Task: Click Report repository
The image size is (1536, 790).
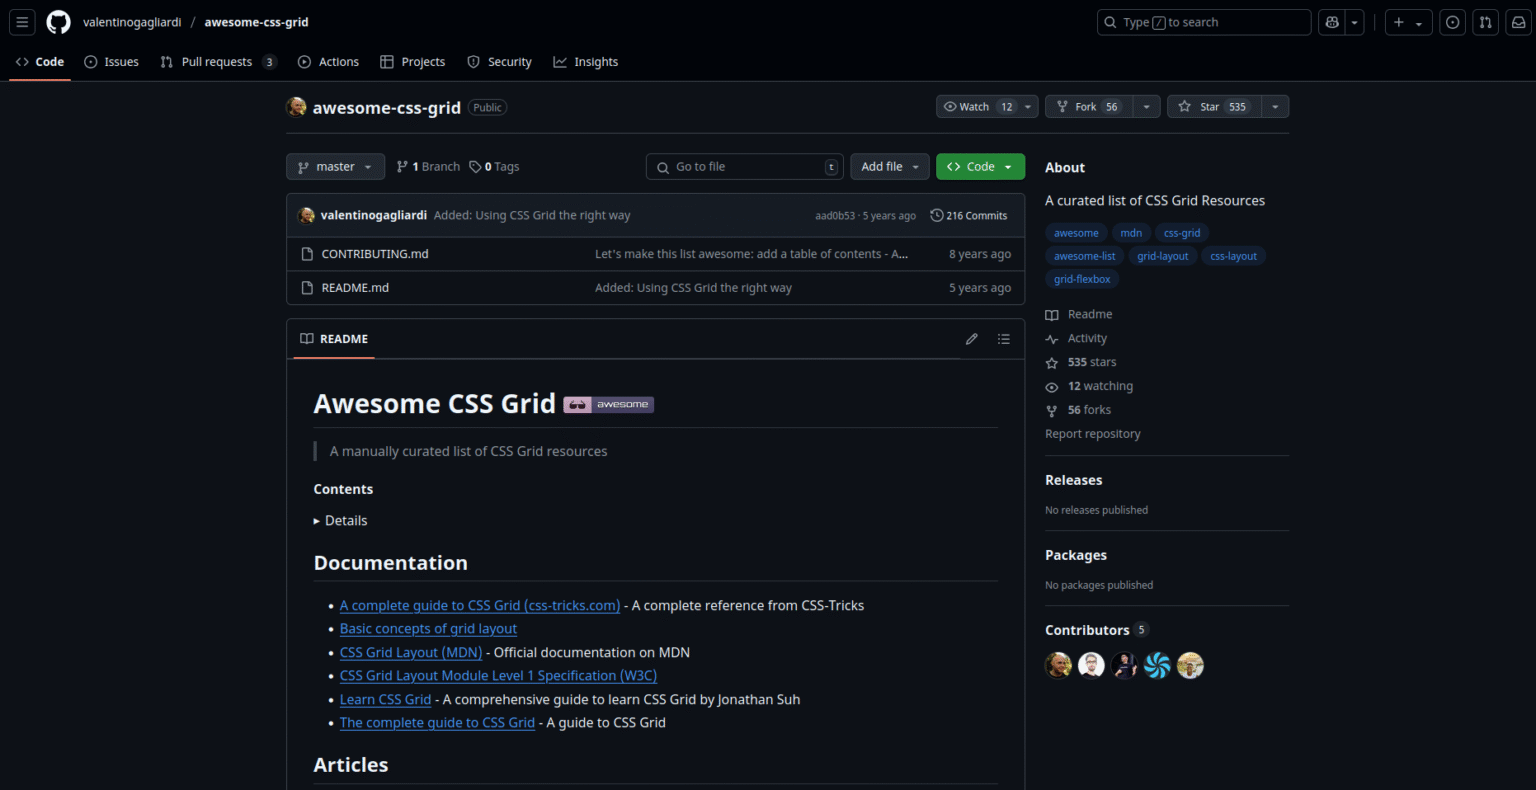Action: click(x=1092, y=433)
